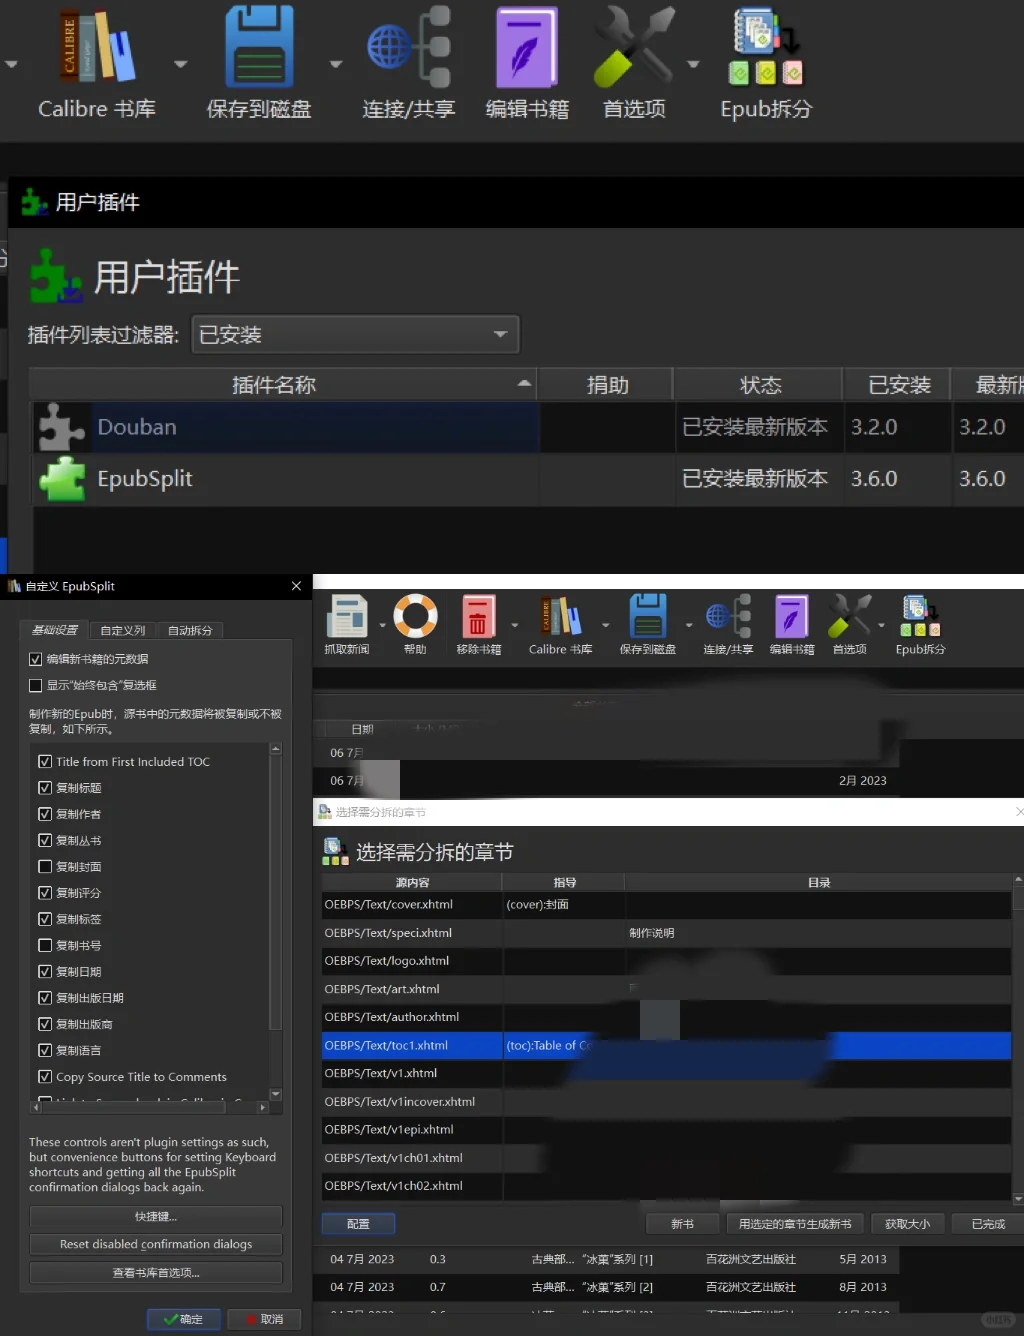Click 保存到磁盘 floppy icon in the enlarged top toolbar
Image resolution: width=1024 pixels, height=1336 pixels.
[x=259, y=47]
